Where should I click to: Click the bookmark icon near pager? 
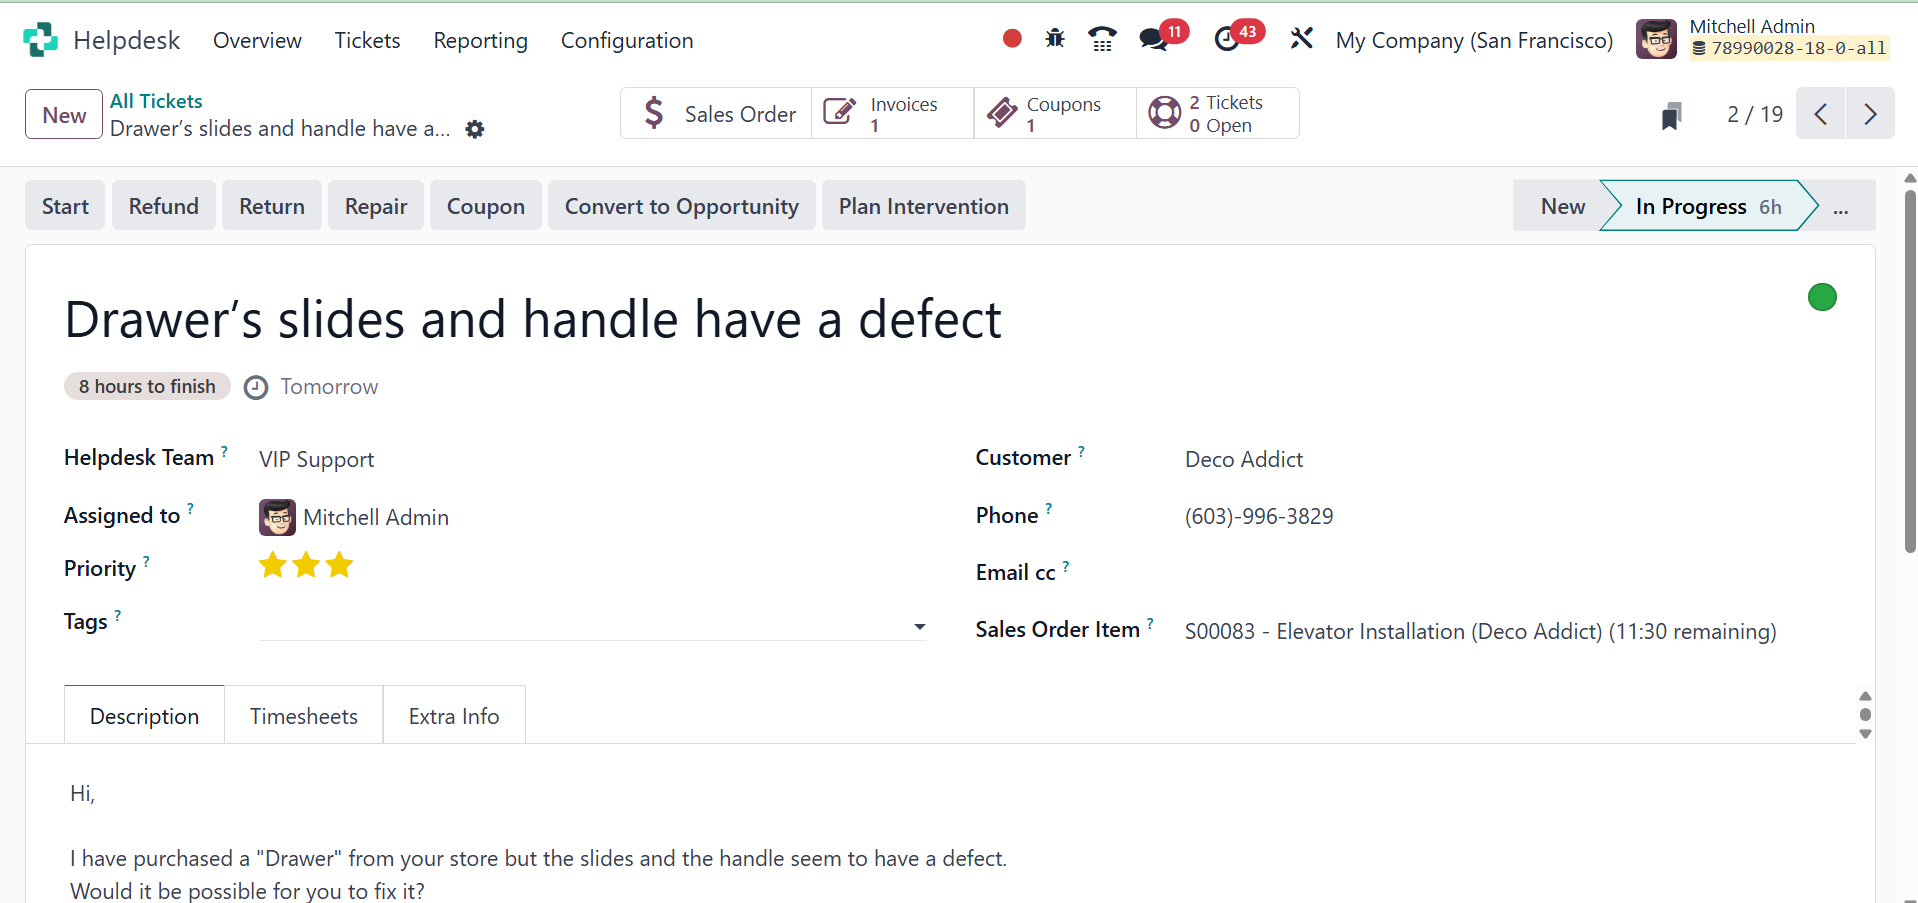(x=1671, y=115)
